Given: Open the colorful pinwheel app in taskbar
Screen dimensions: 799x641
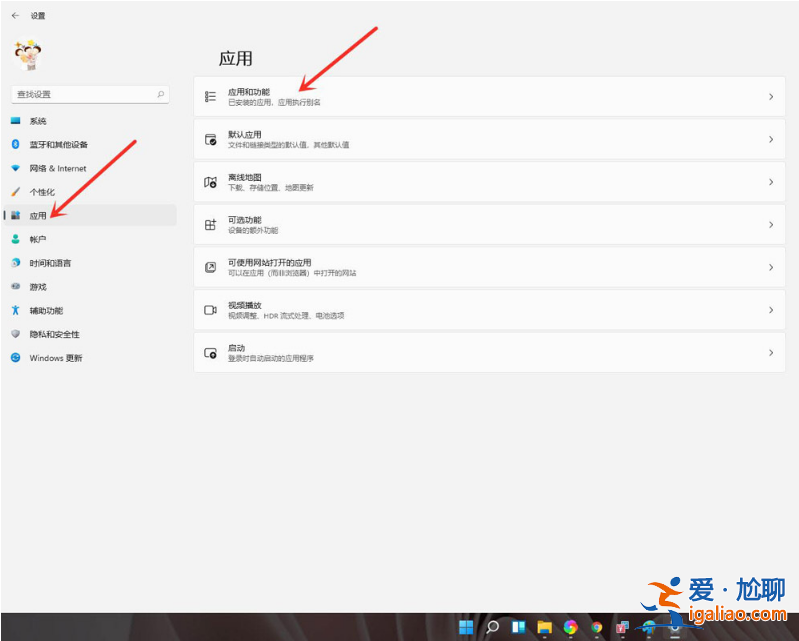Looking at the screenshot, I should 571,627.
